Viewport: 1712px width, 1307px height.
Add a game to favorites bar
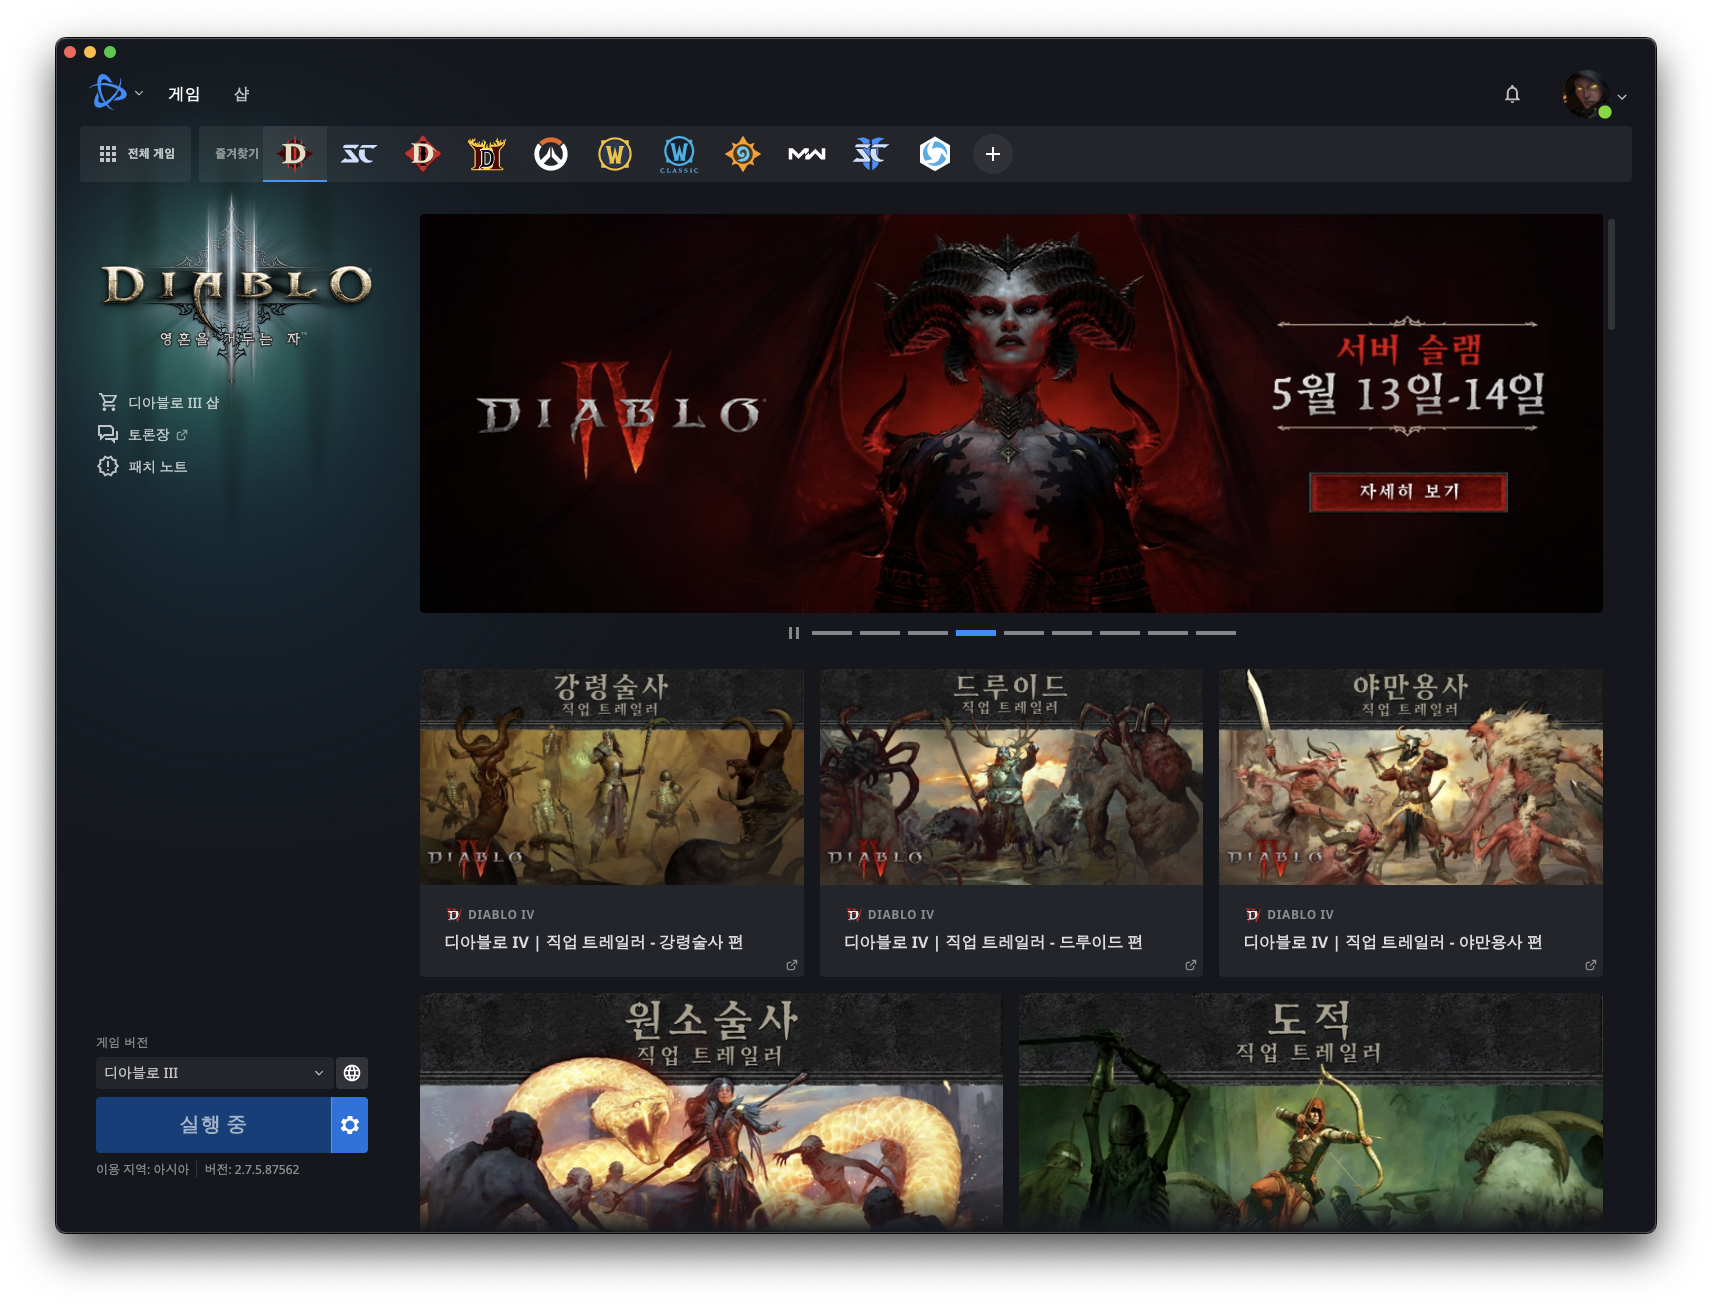pyautogui.click(x=993, y=154)
